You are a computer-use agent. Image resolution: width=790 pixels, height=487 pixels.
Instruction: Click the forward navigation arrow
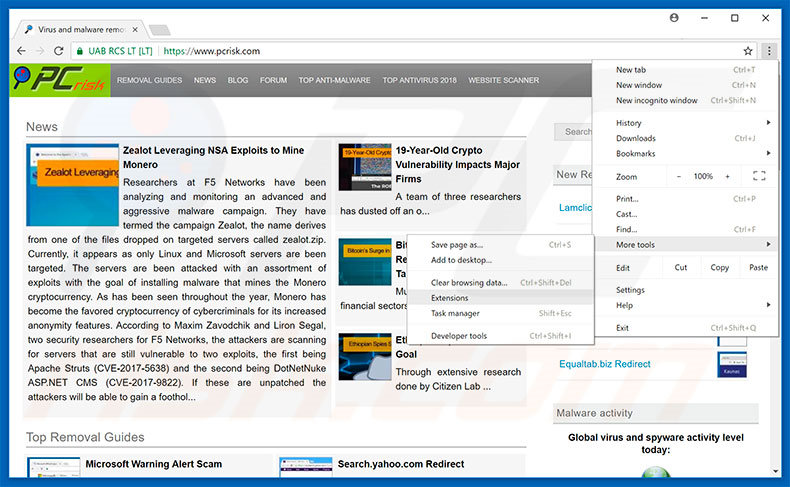point(40,51)
